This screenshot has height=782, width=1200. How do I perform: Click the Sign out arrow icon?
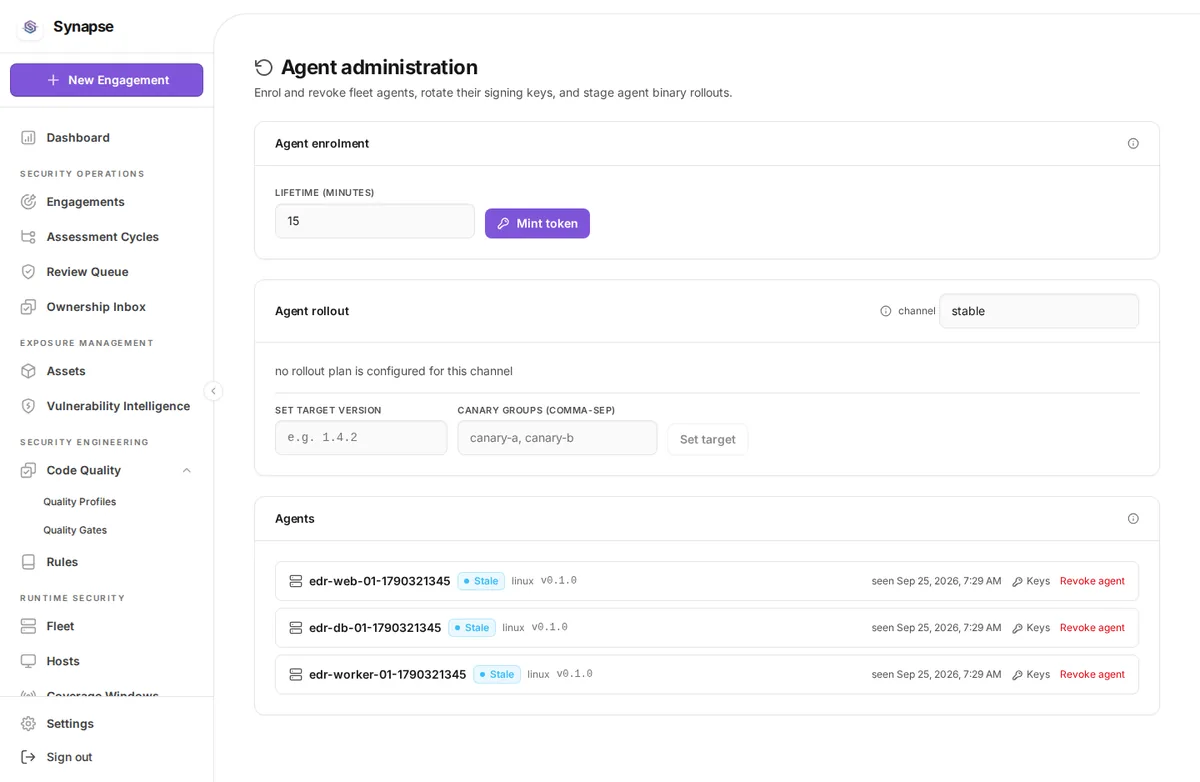tap(28, 757)
